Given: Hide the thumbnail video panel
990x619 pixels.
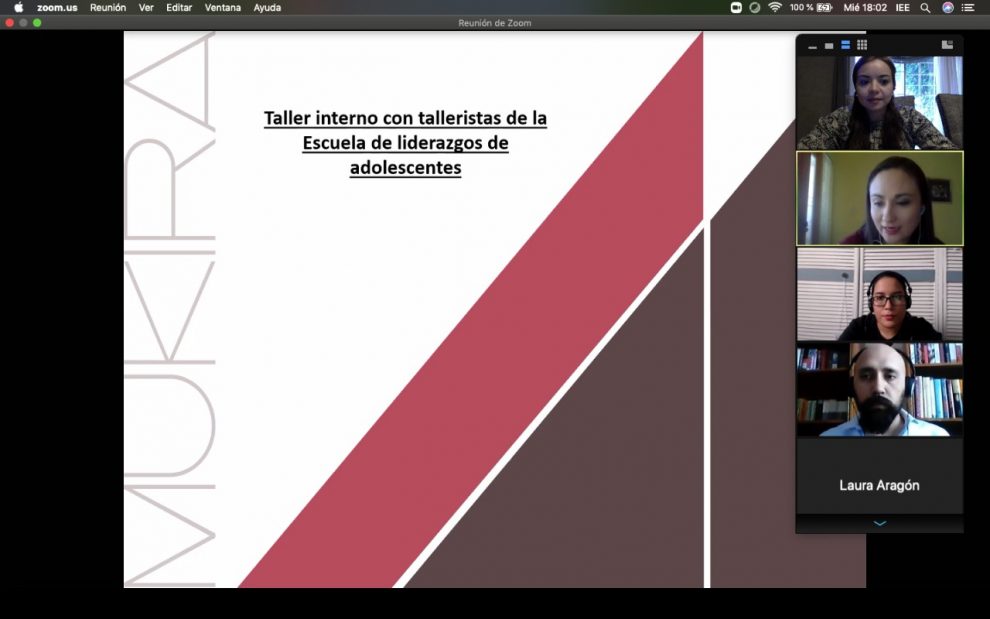Looking at the screenshot, I should pyautogui.click(x=813, y=45).
